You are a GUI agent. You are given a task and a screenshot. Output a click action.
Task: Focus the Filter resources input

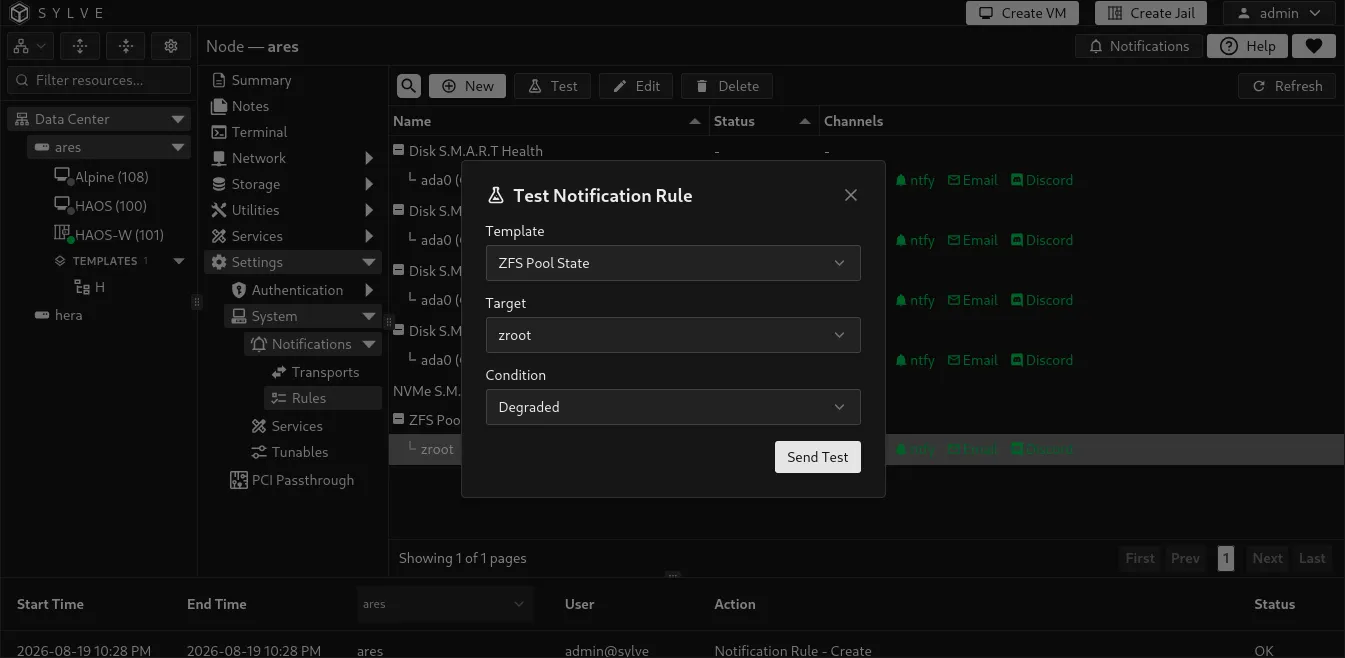[99, 80]
